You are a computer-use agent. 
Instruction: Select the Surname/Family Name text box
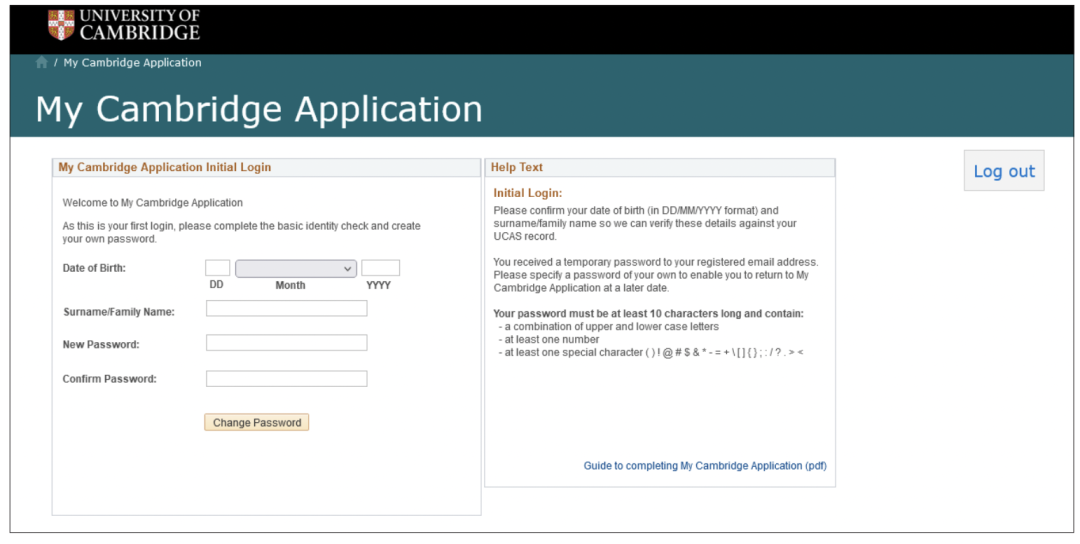[x=286, y=309]
